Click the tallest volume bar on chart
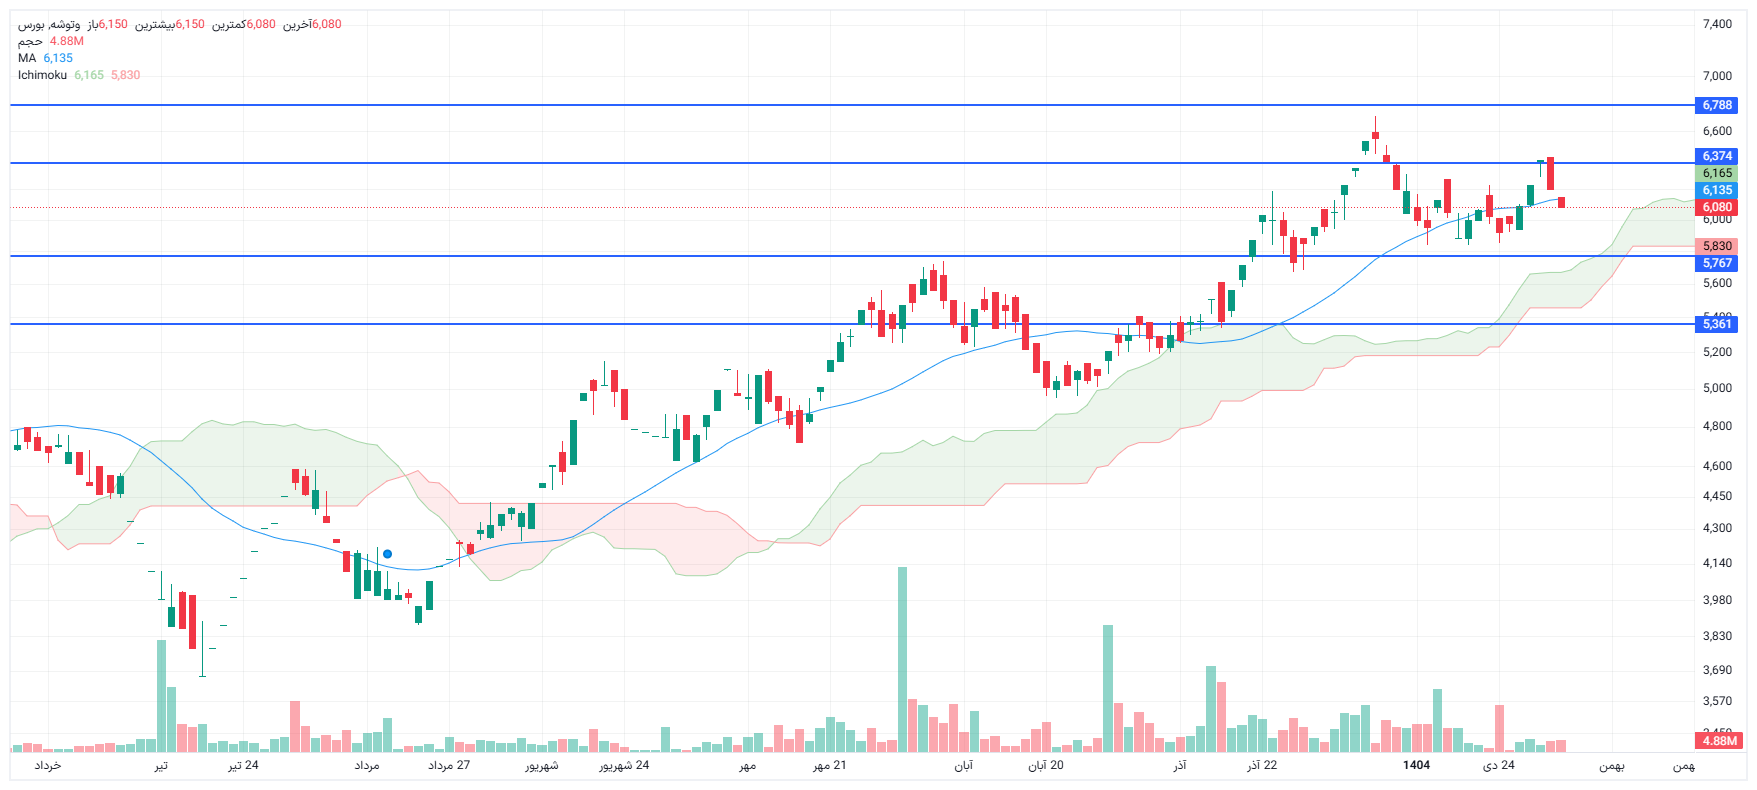This screenshot has width=1757, height=790. [902, 659]
